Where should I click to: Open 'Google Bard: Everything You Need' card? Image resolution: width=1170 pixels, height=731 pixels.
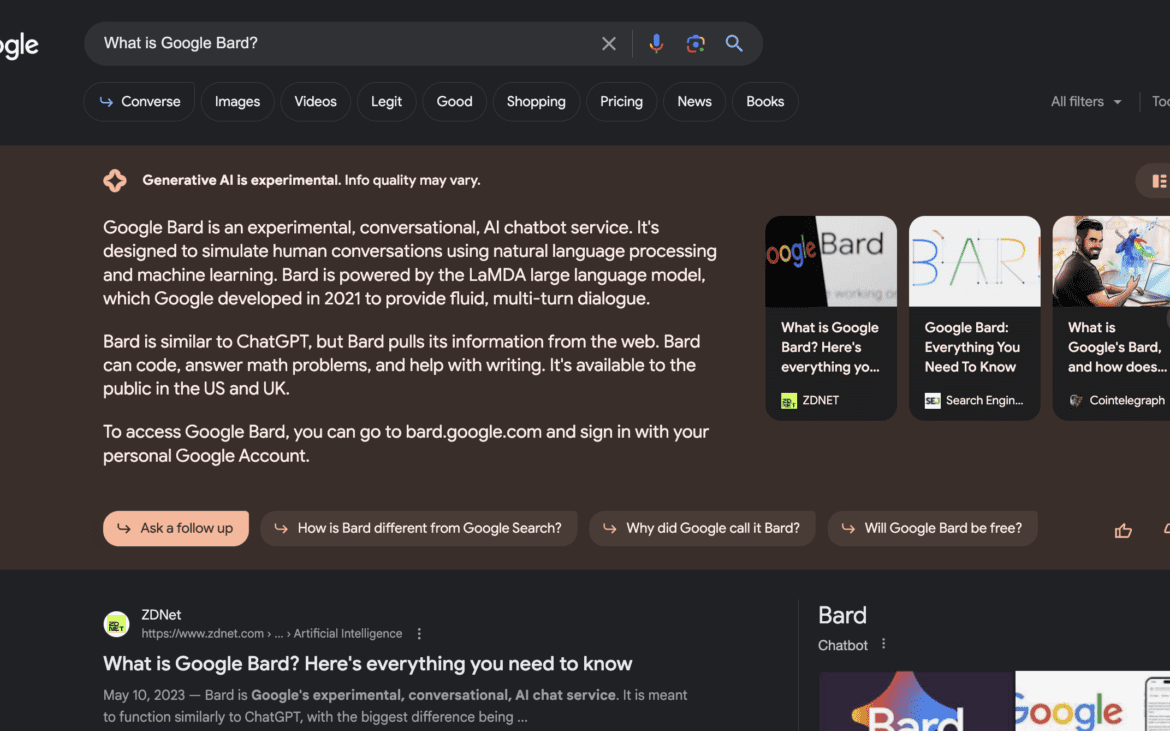(975, 318)
